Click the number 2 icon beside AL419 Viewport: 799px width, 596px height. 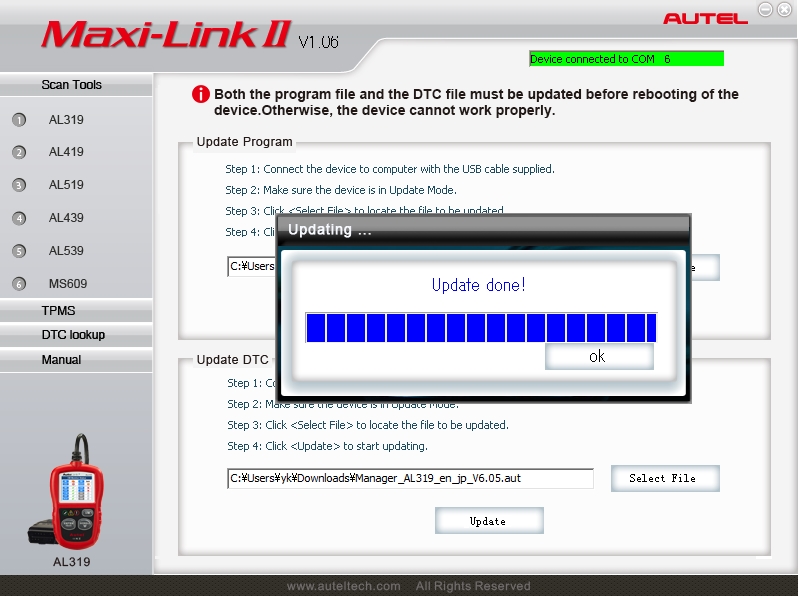pyautogui.click(x=19, y=152)
